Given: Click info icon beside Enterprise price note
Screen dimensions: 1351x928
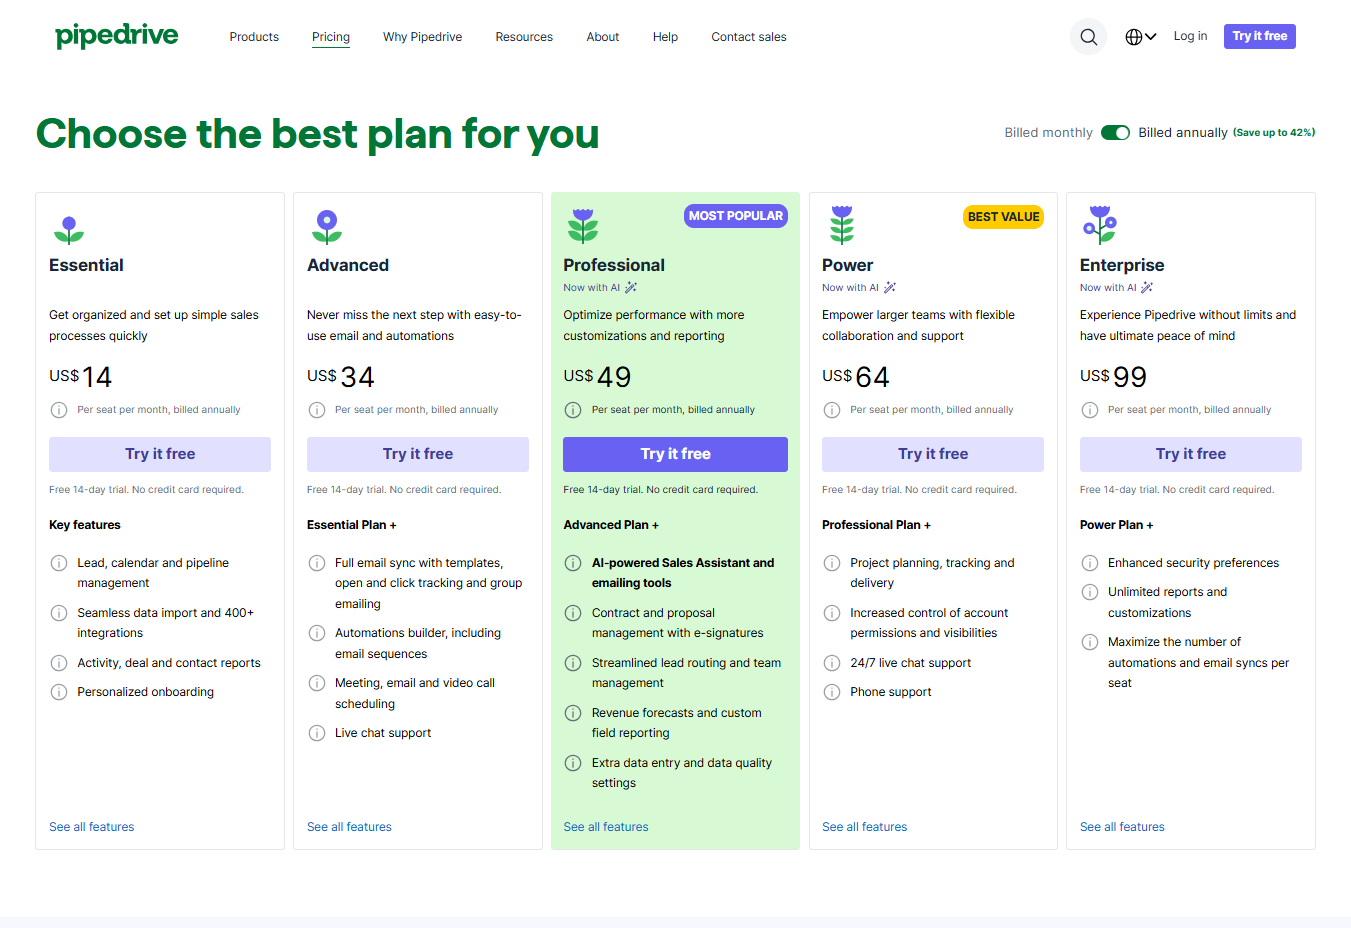Looking at the screenshot, I should (1090, 410).
